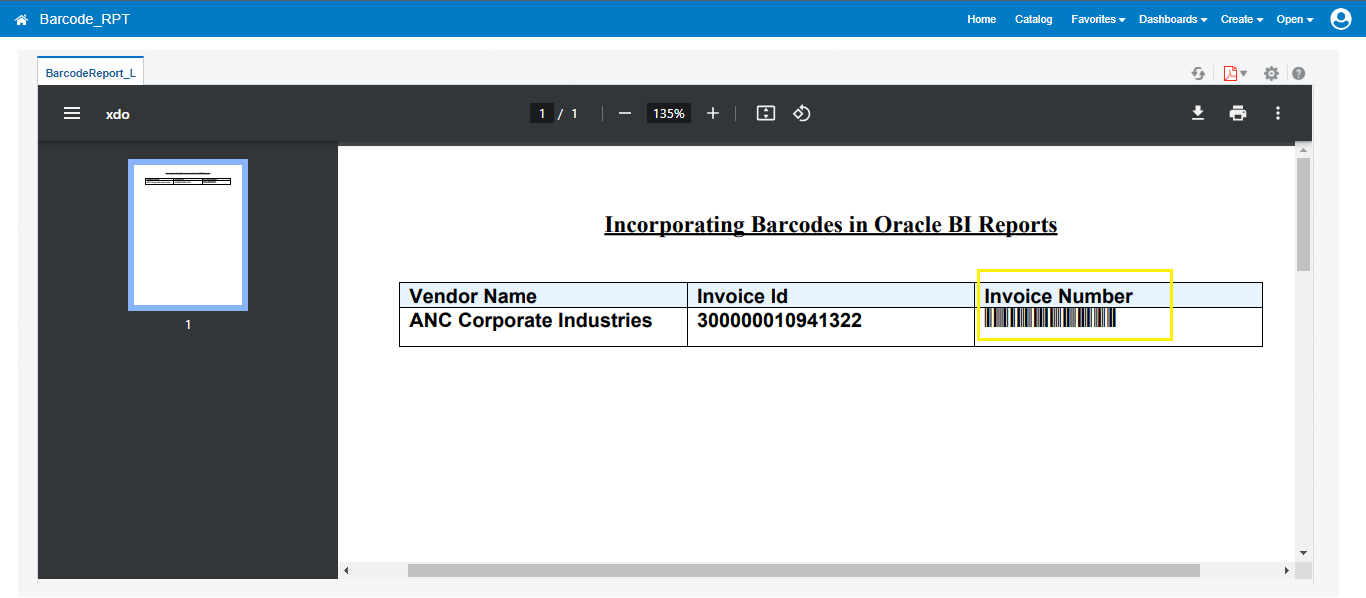
Task: Open the user account avatar menu
Action: (x=1341, y=18)
